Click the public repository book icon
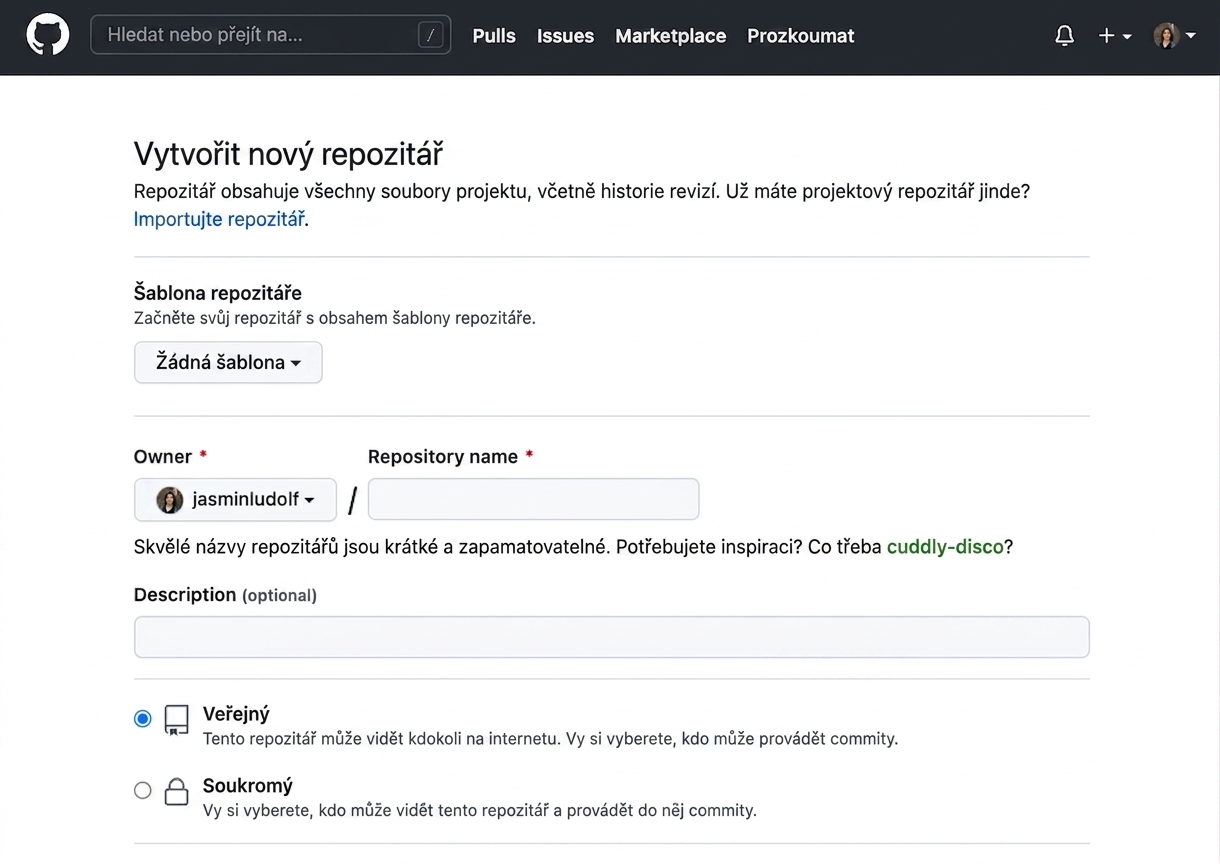Screen dimensions: 1220x864 pos(176,720)
